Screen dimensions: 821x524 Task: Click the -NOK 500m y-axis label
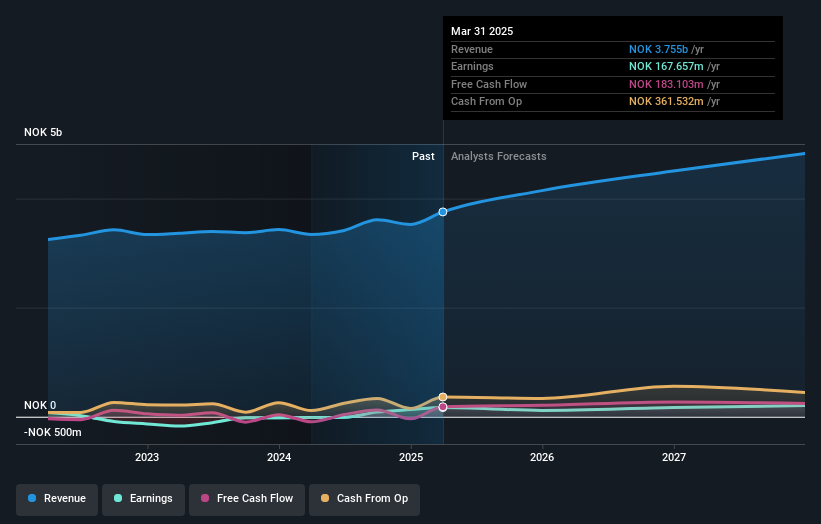pyautogui.click(x=52, y=432)
